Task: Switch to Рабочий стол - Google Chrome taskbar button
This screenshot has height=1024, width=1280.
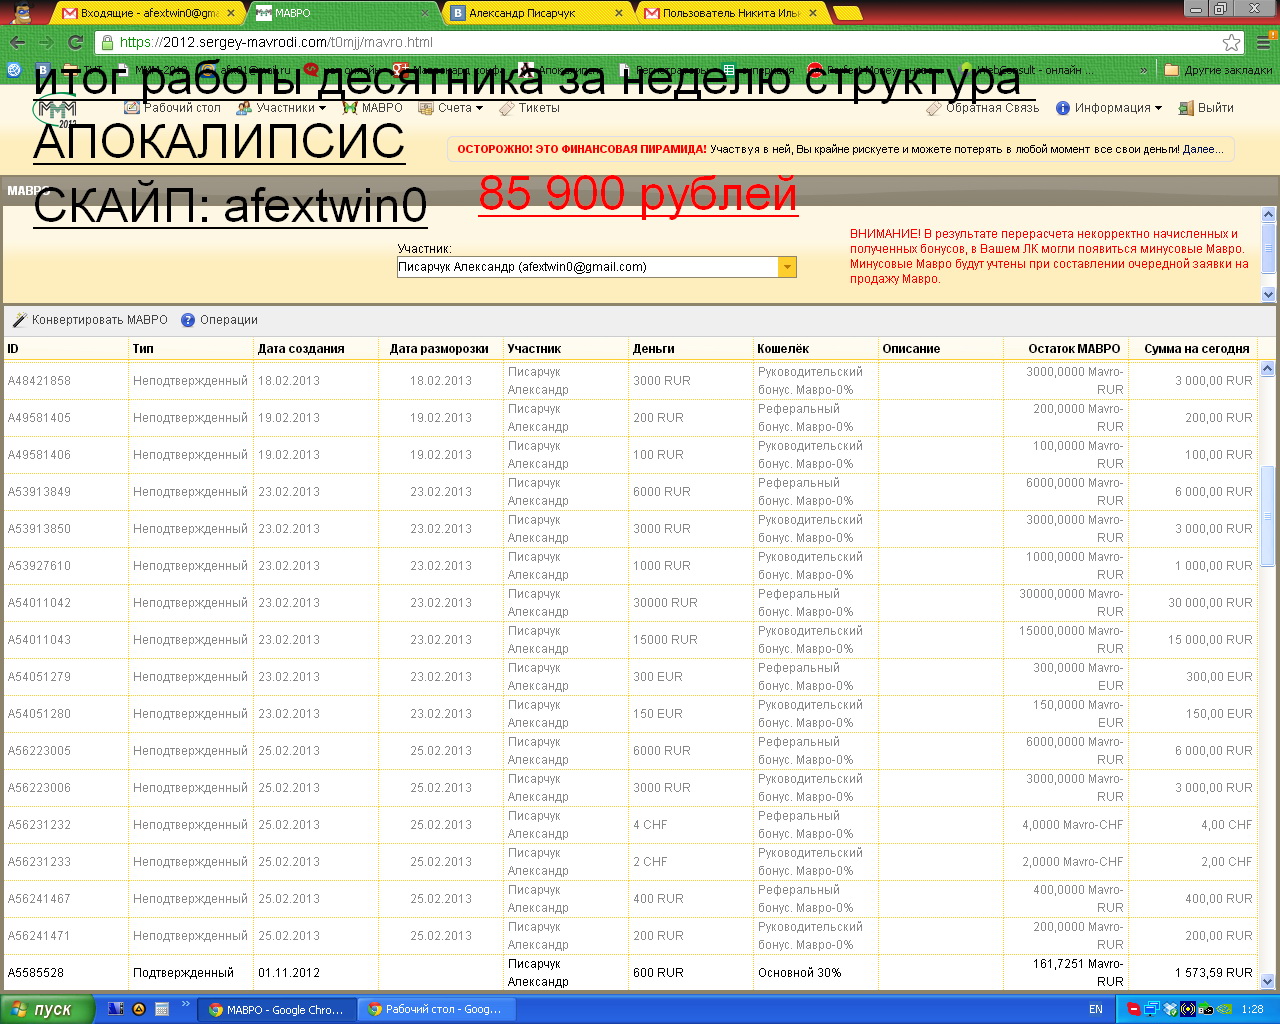Action: (x=435, y=1009)
